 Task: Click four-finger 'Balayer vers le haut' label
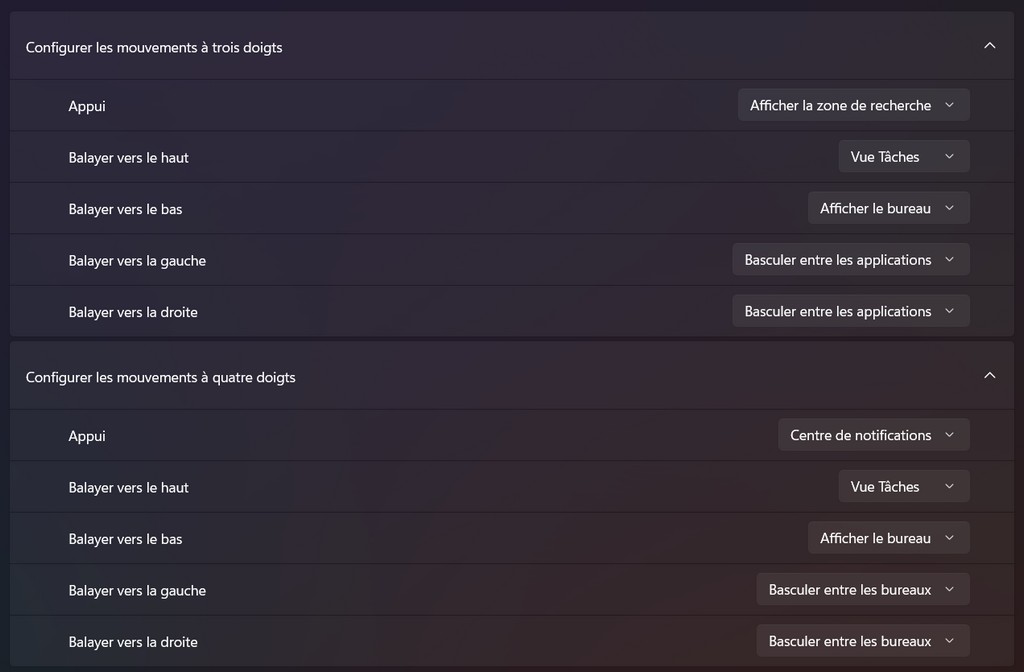pos(128,488)
